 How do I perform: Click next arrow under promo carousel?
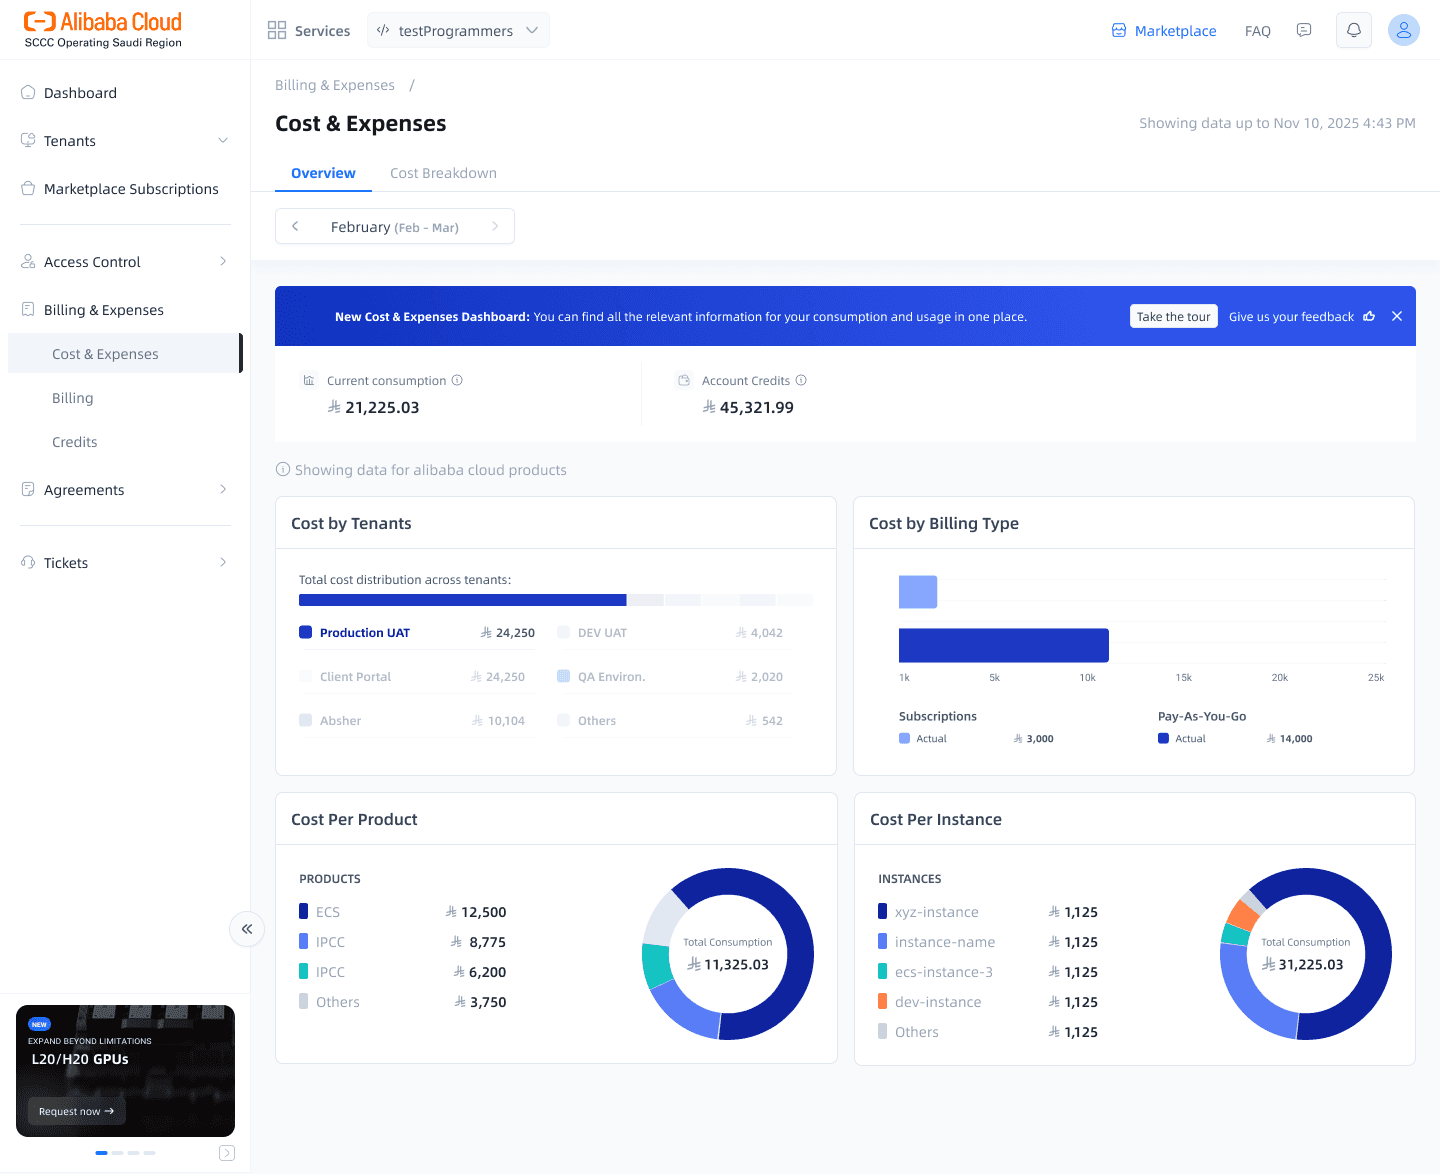click(227, 1153)
